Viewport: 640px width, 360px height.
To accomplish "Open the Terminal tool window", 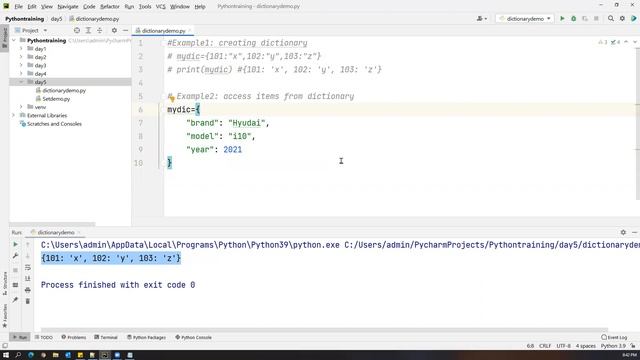I will coord(106,338).
